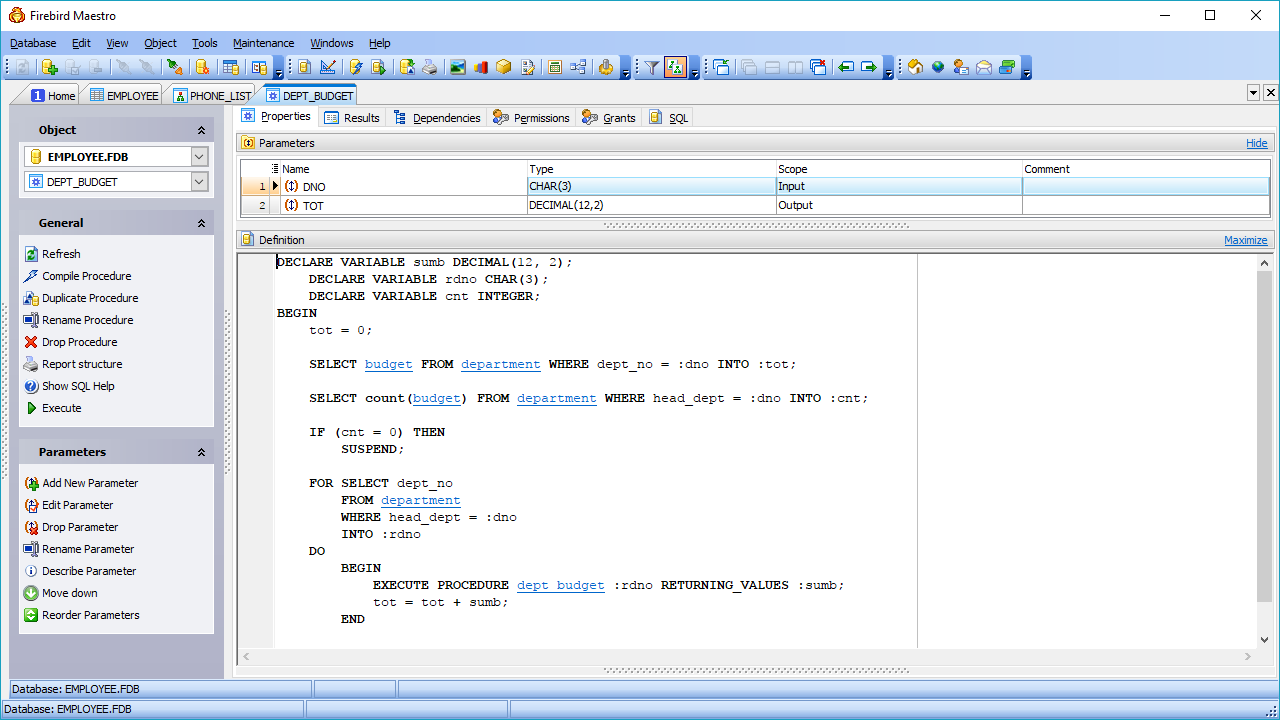Click the green forward arrow icon
Image resolution: width=1280 pixels, height=720 pixels.
pos(868,67)
